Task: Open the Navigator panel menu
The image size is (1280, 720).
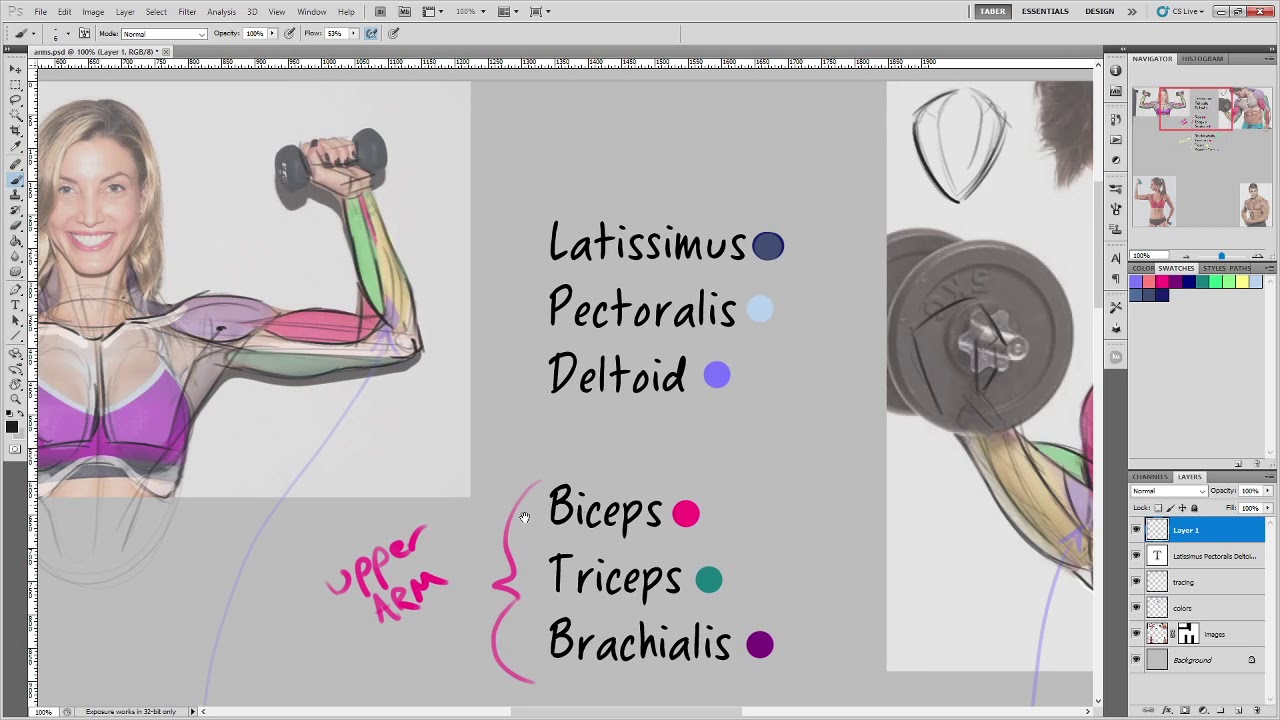Action: pos(1269,59)
